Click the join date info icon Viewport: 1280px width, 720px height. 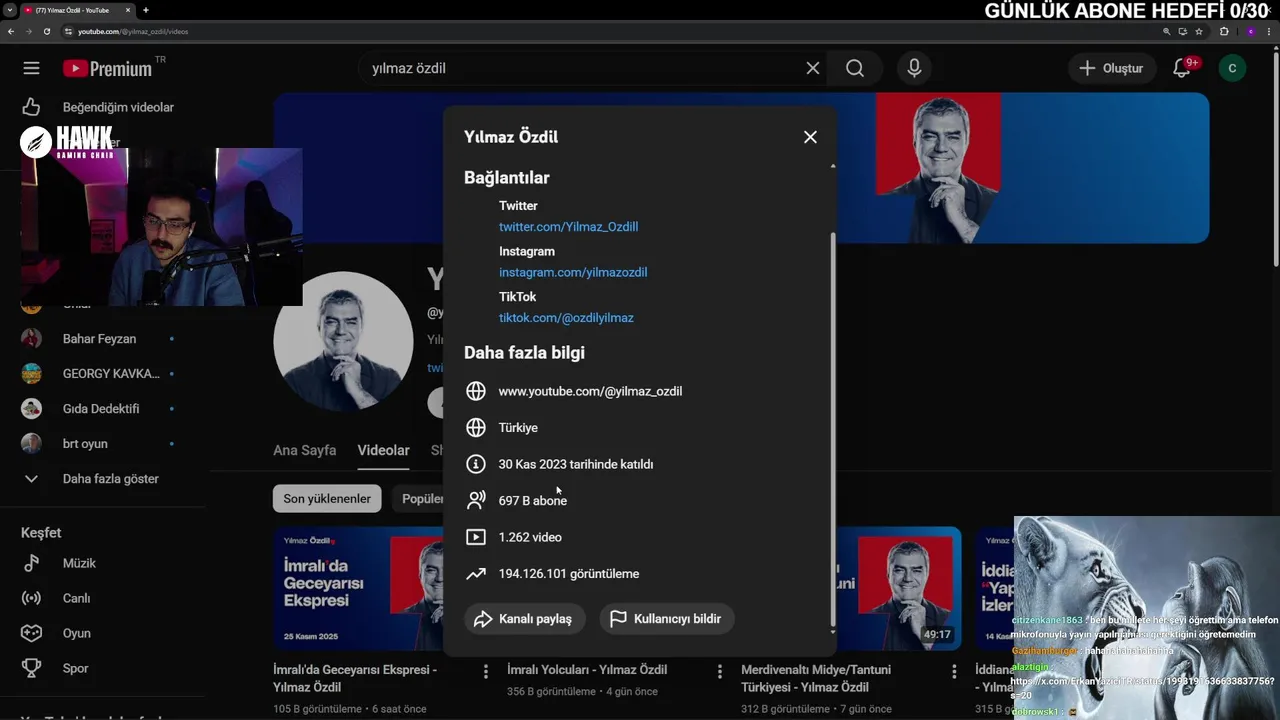tap(476, 464)
